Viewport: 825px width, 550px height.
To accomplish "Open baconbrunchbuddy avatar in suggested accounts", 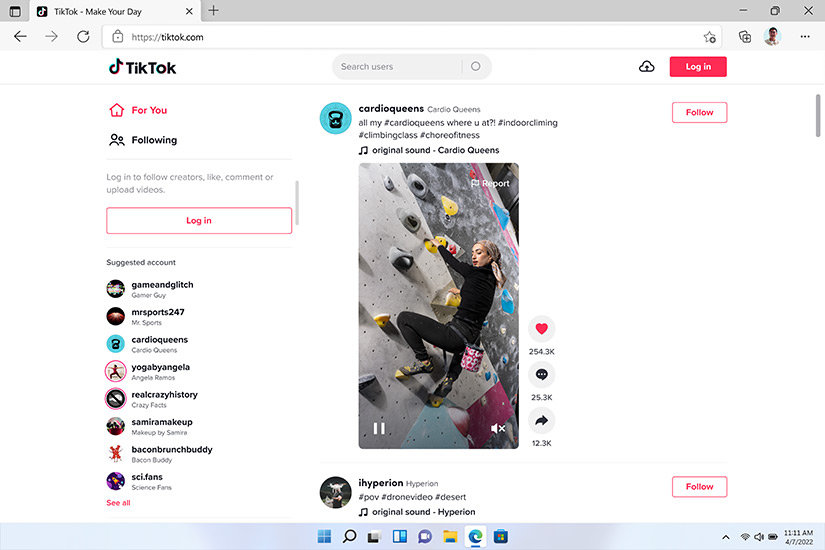I will [x=116, y=453].
